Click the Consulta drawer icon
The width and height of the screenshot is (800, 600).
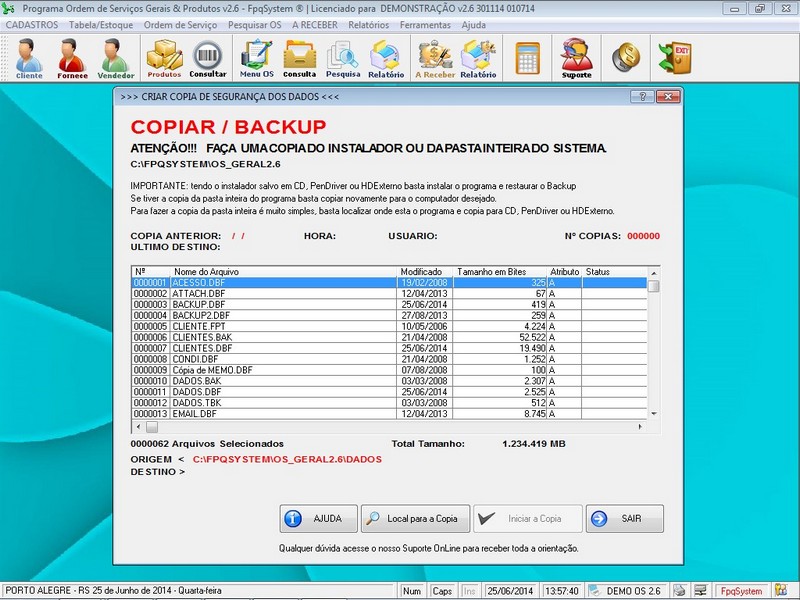(299, 58)
